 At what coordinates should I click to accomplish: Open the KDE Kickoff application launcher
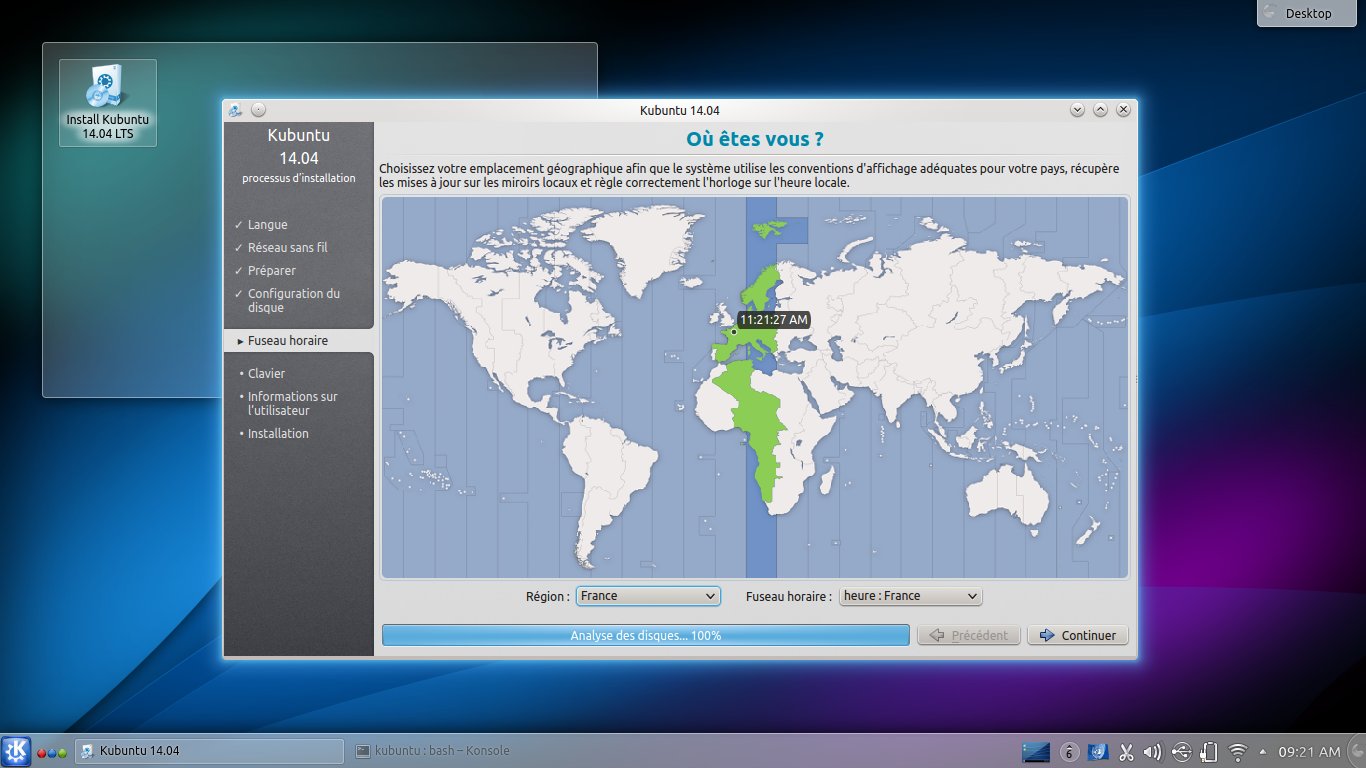coord(16,751)
